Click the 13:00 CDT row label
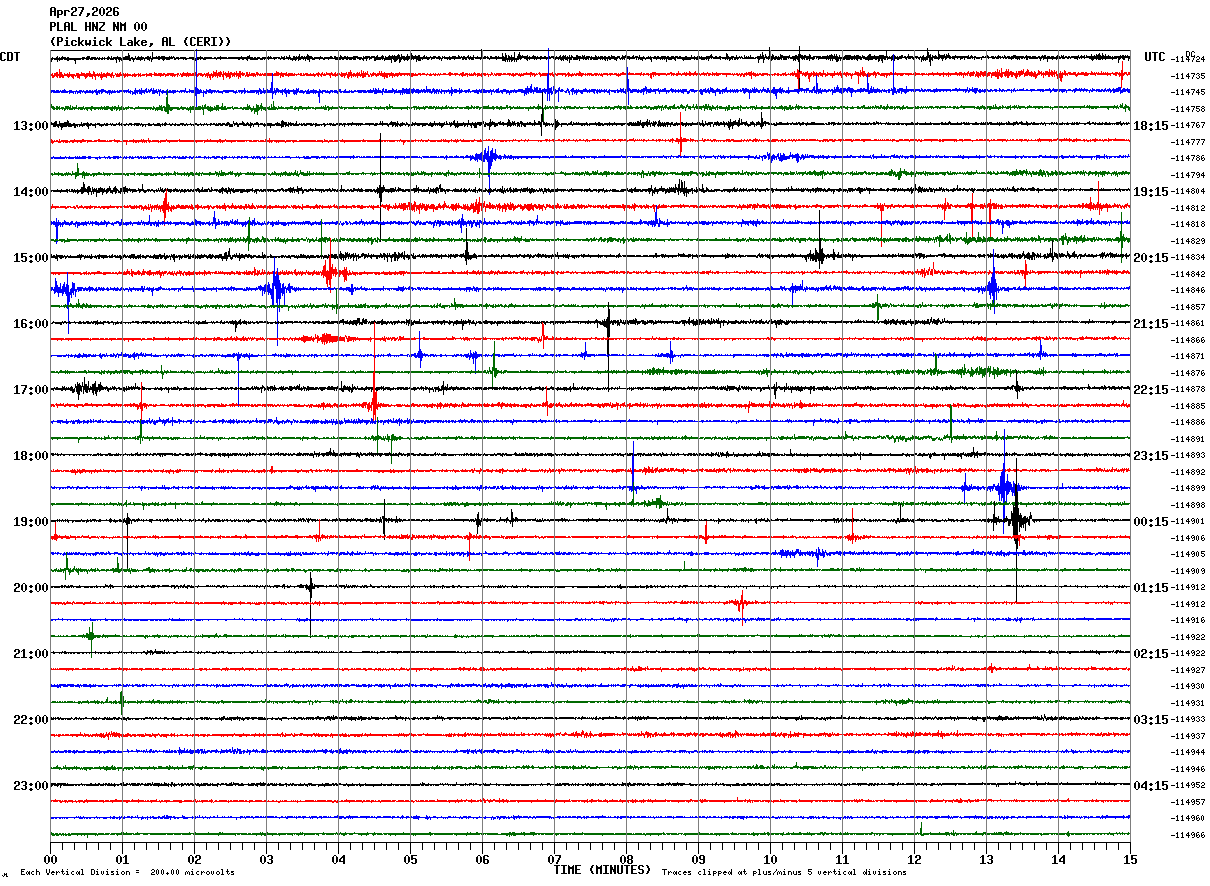The height and width of the screenshot is (886, 1210). click(x=30, y=126)
